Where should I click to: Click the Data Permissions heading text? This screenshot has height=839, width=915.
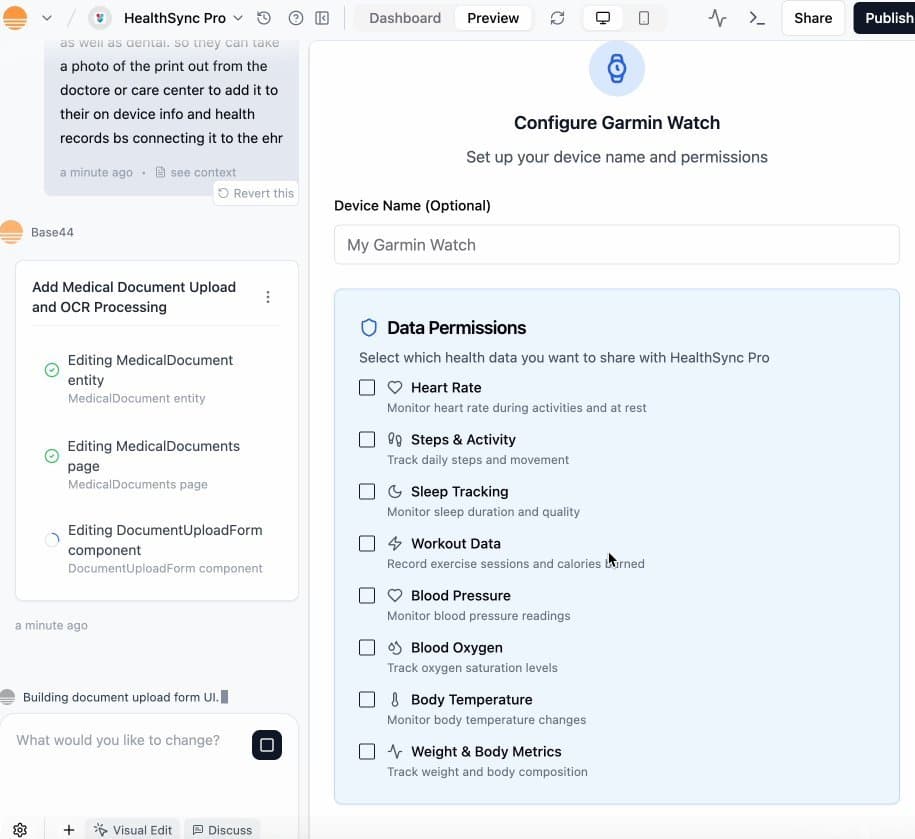pyautogui.click(x=456, y=328)
